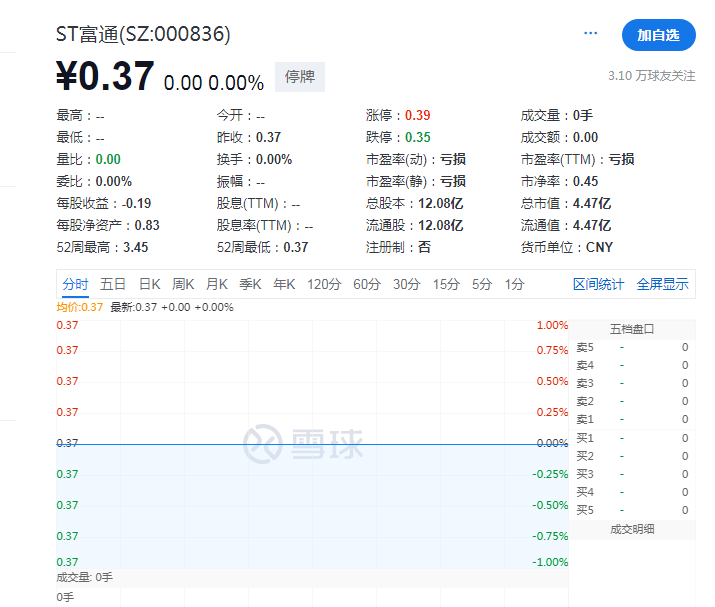Click 全屏显示 to view fullscreen
Image resolution: width=715 pixels, height=607 pixels.
[662, 284]
